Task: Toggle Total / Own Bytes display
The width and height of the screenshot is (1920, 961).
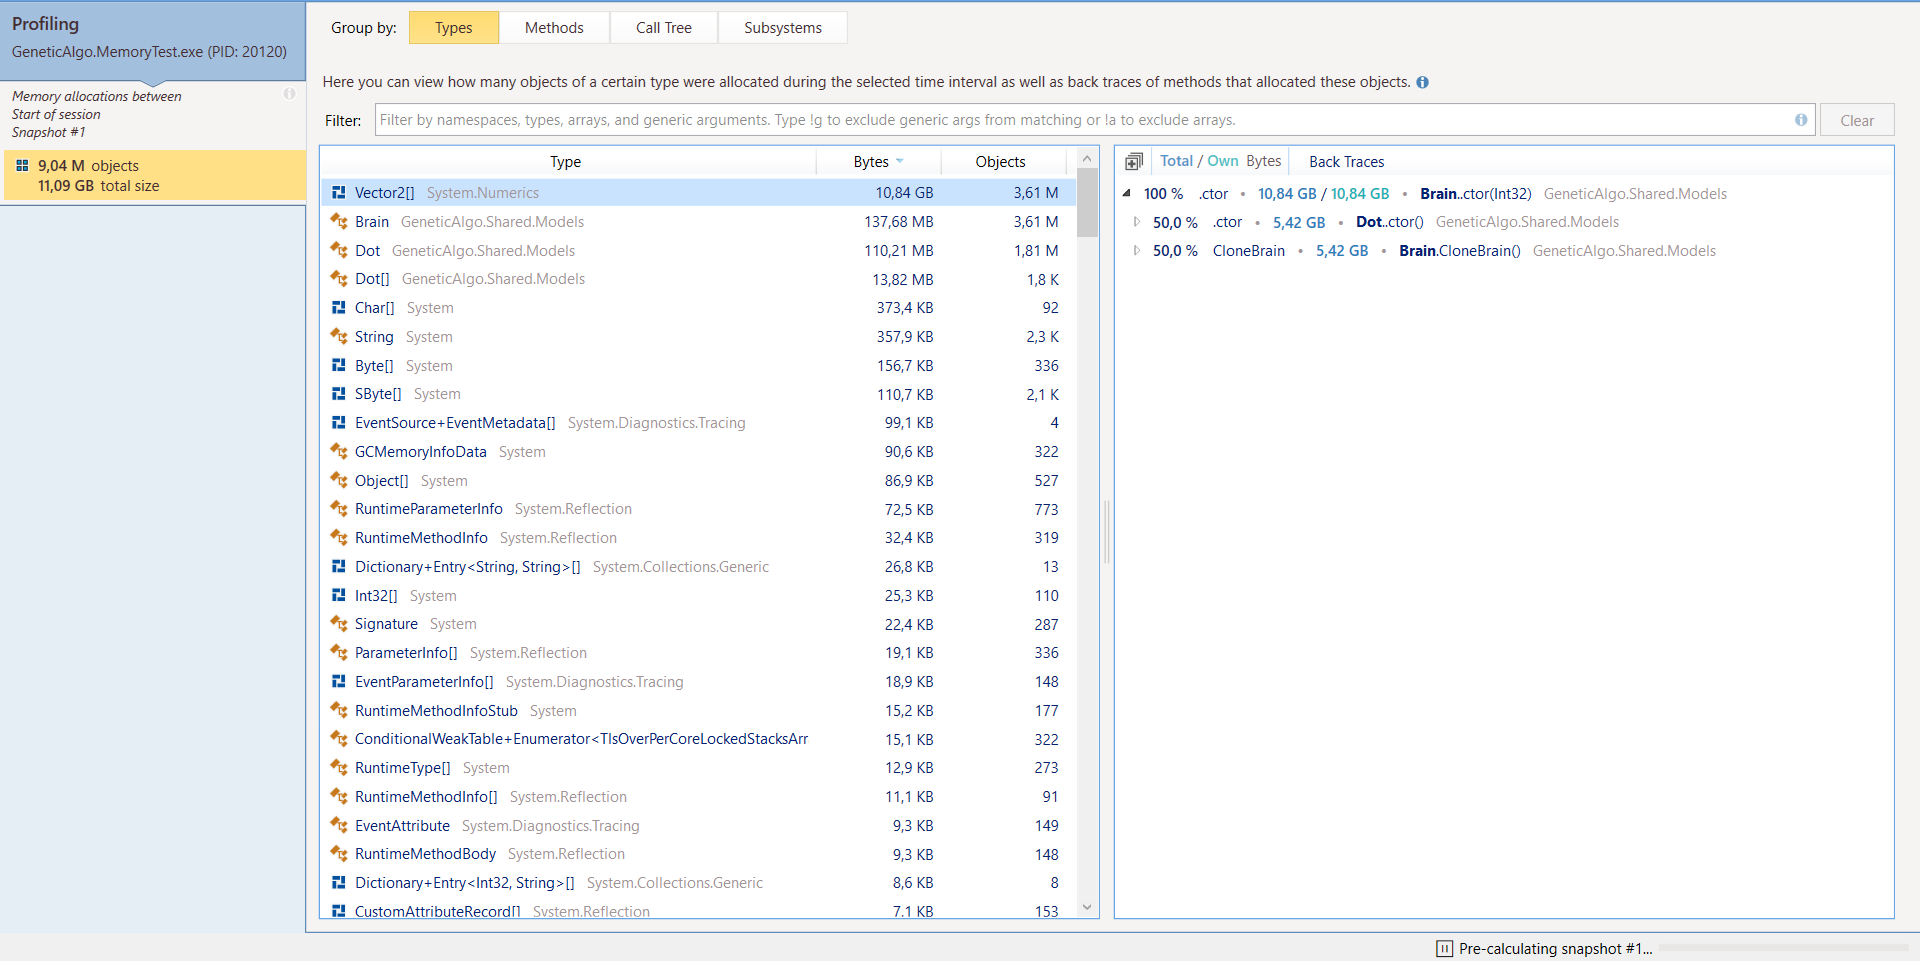Action: 1220,161
